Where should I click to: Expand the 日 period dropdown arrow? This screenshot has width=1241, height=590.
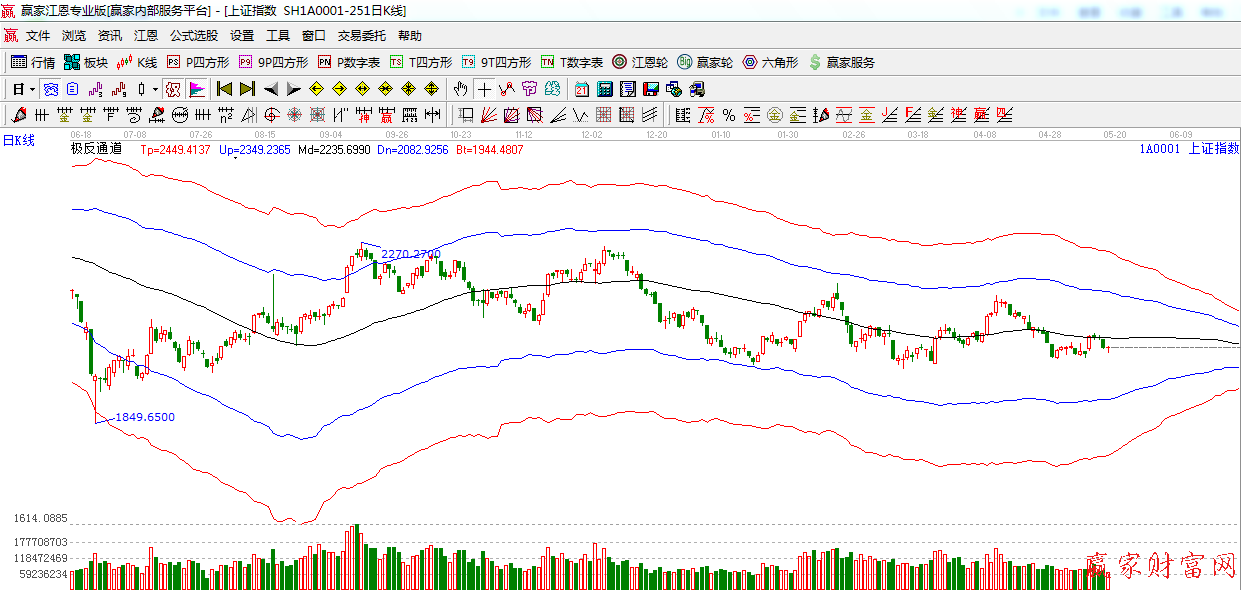coord(32,89)
